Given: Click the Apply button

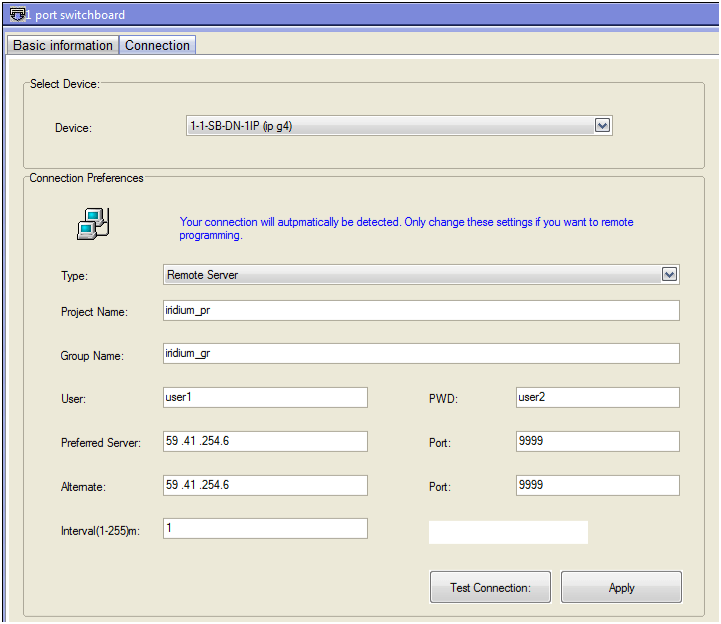Looking at the screenshot, I should tap(621, 587).
